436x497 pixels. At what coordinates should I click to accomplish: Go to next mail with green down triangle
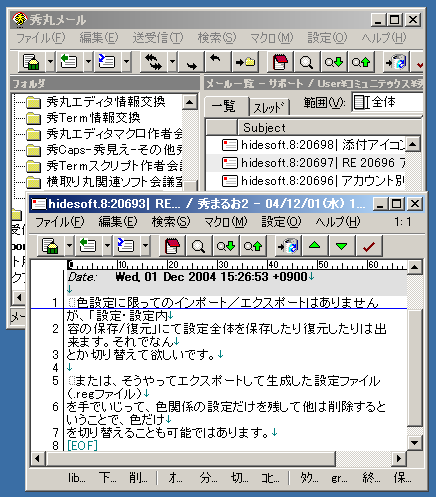coord(342,246)
